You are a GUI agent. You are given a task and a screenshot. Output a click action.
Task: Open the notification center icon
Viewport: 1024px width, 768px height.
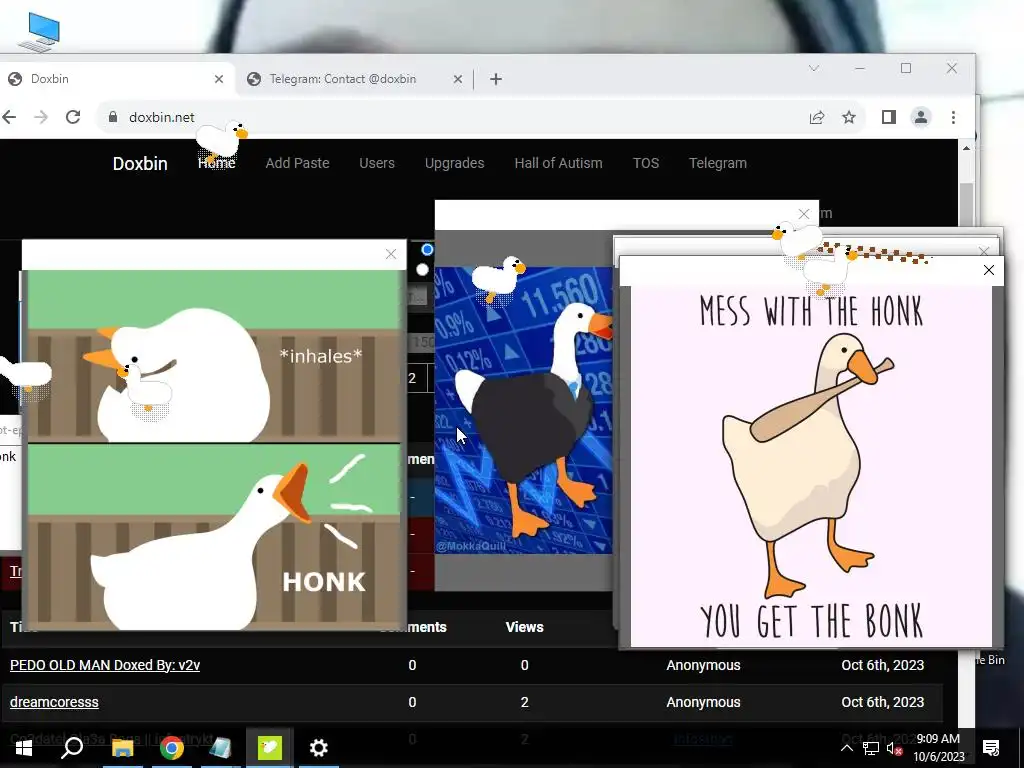coord(991,748)
